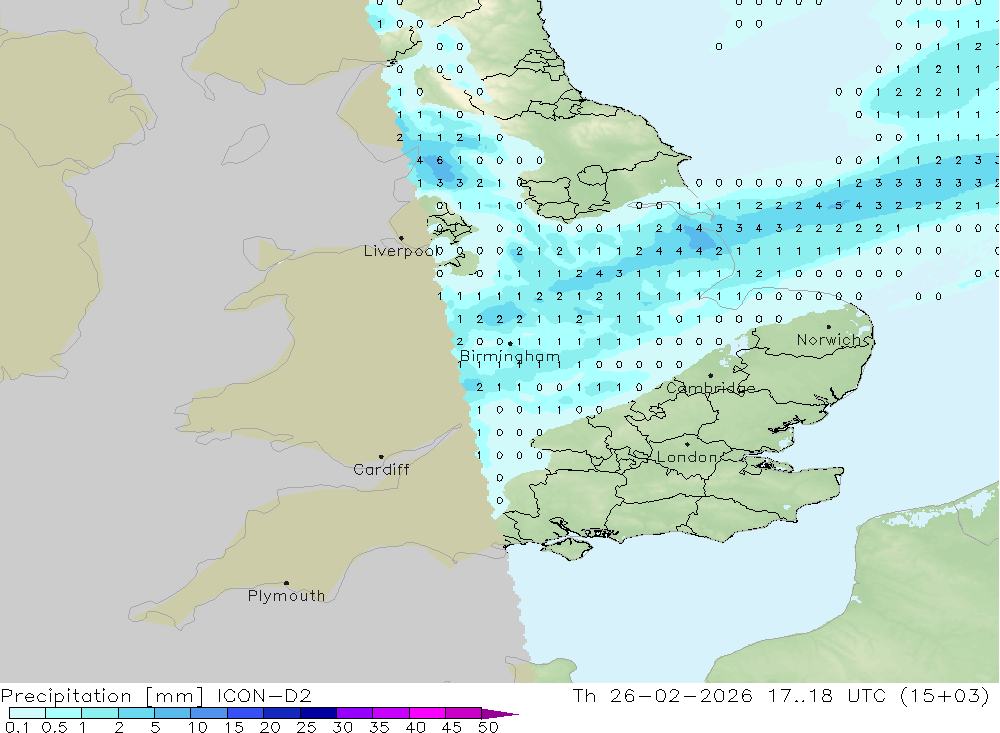Click the purple arrow tip ending the legend

[499, 713]
